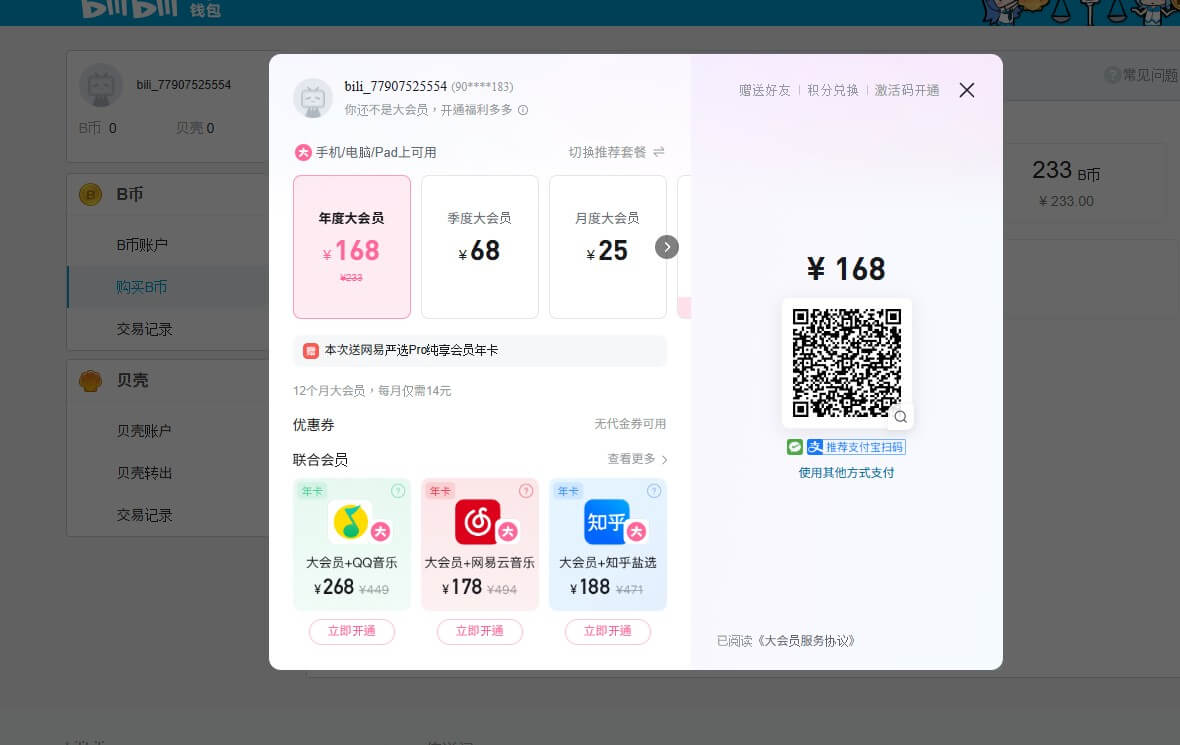Select the 月度大会员 ¥25 plan
The image size is (1180, 745).
point(608,246)
